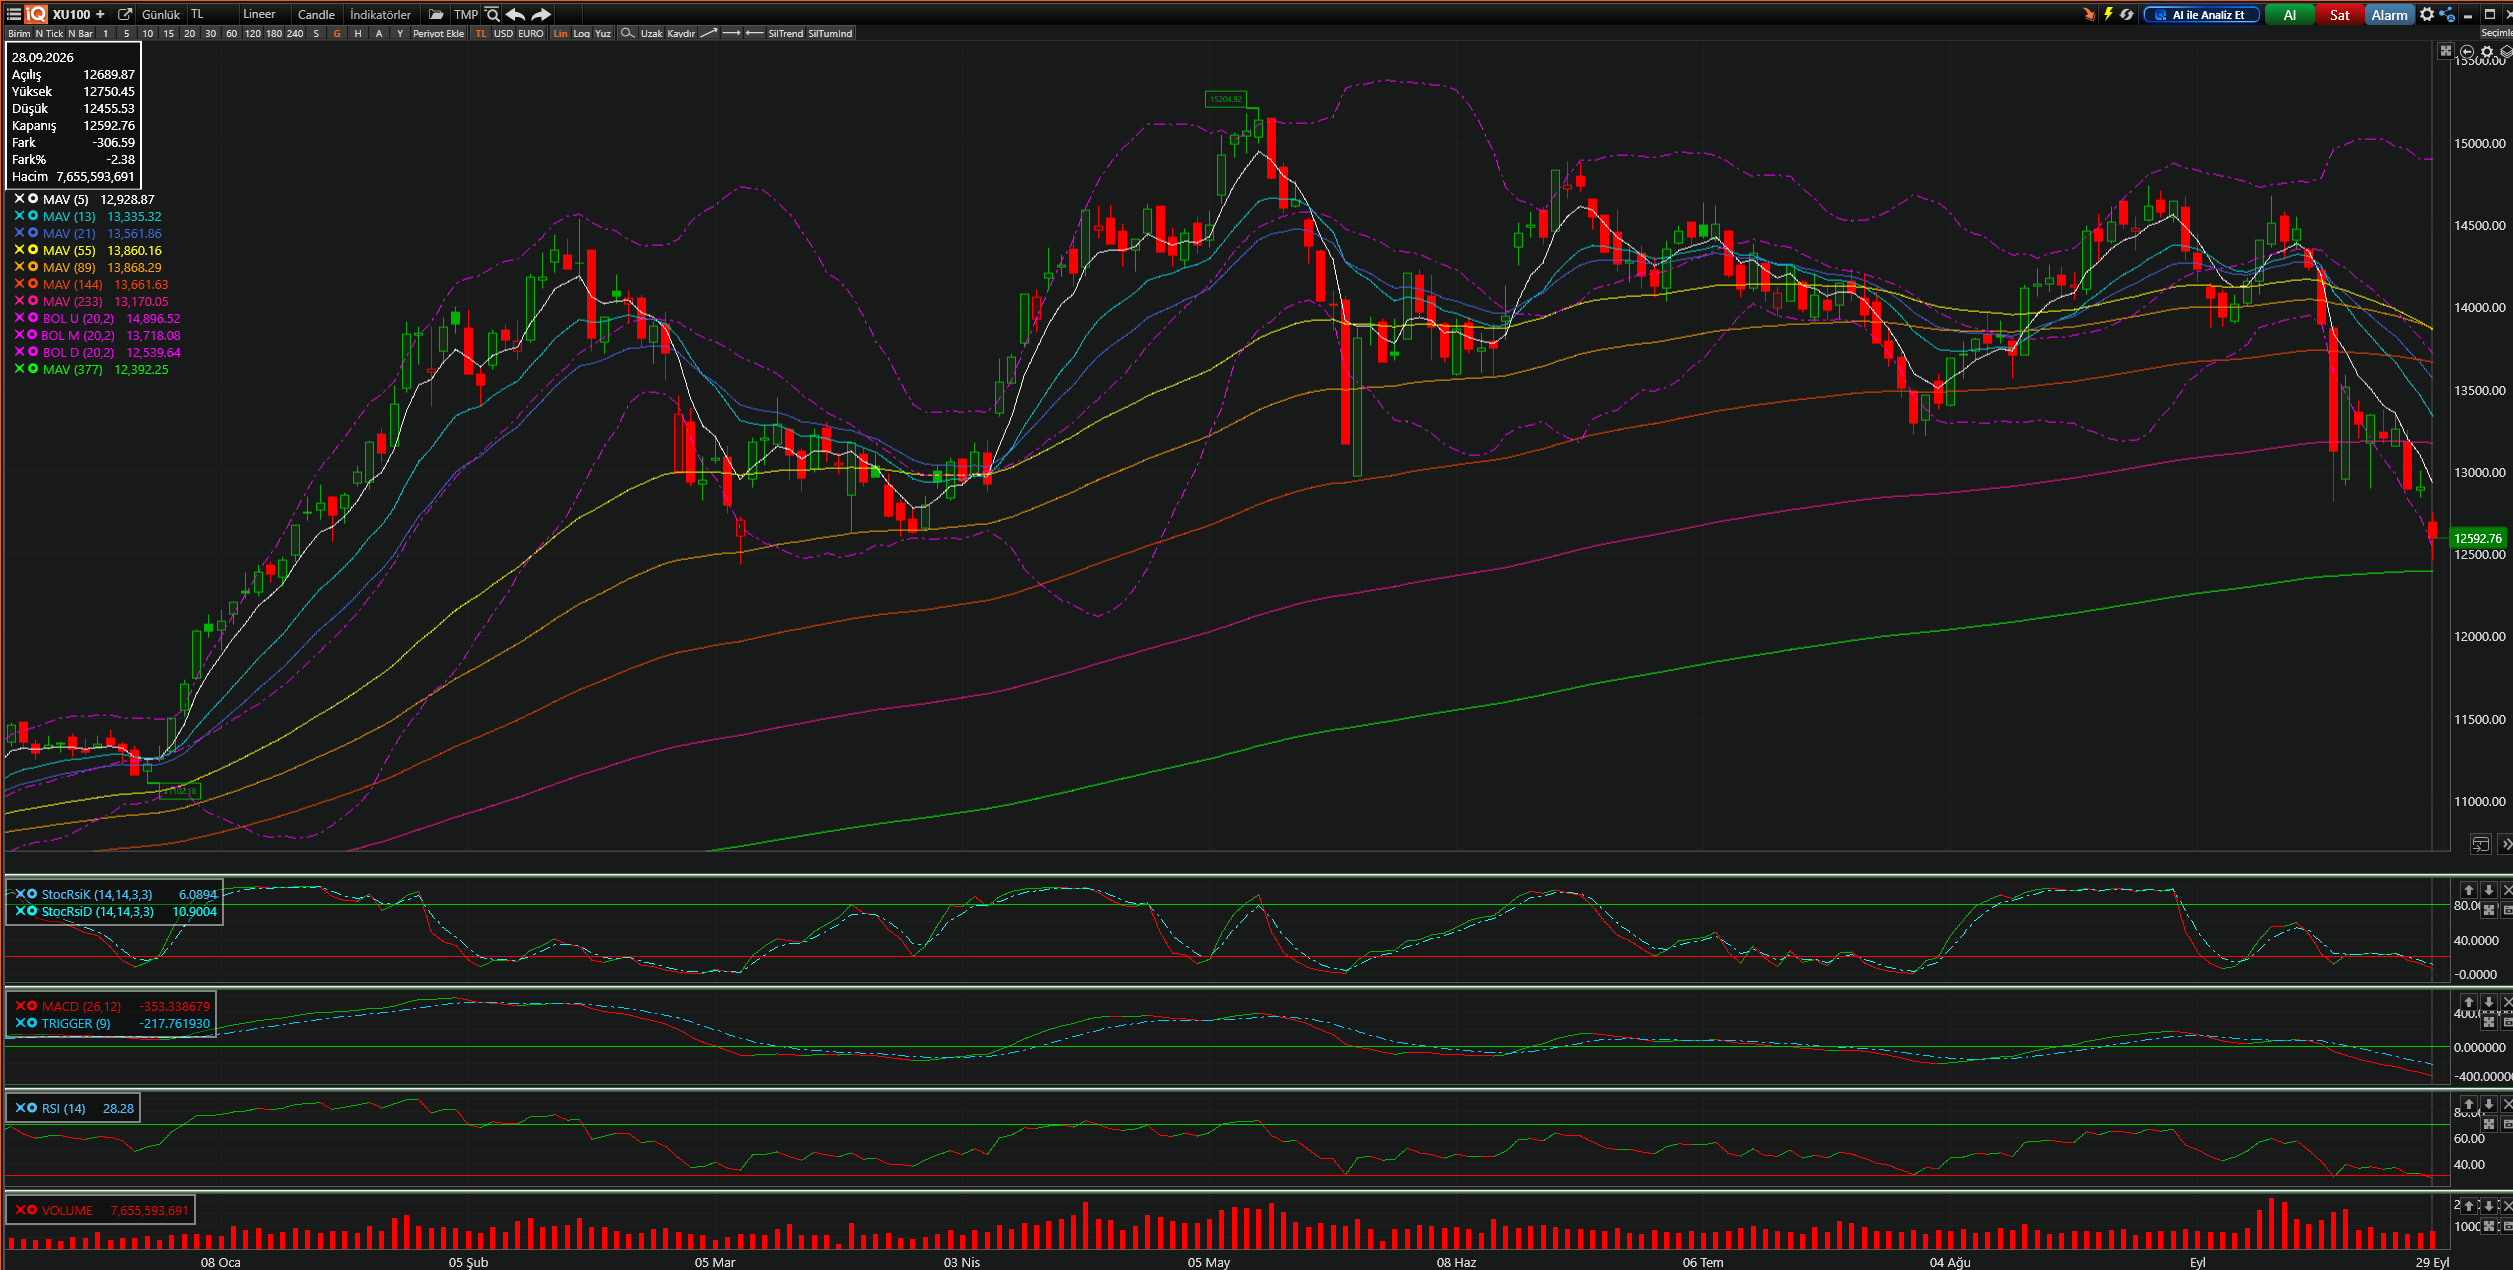Select the right-pointing arrow drawing tool
2513x1270 pixels.
point(731,33)
